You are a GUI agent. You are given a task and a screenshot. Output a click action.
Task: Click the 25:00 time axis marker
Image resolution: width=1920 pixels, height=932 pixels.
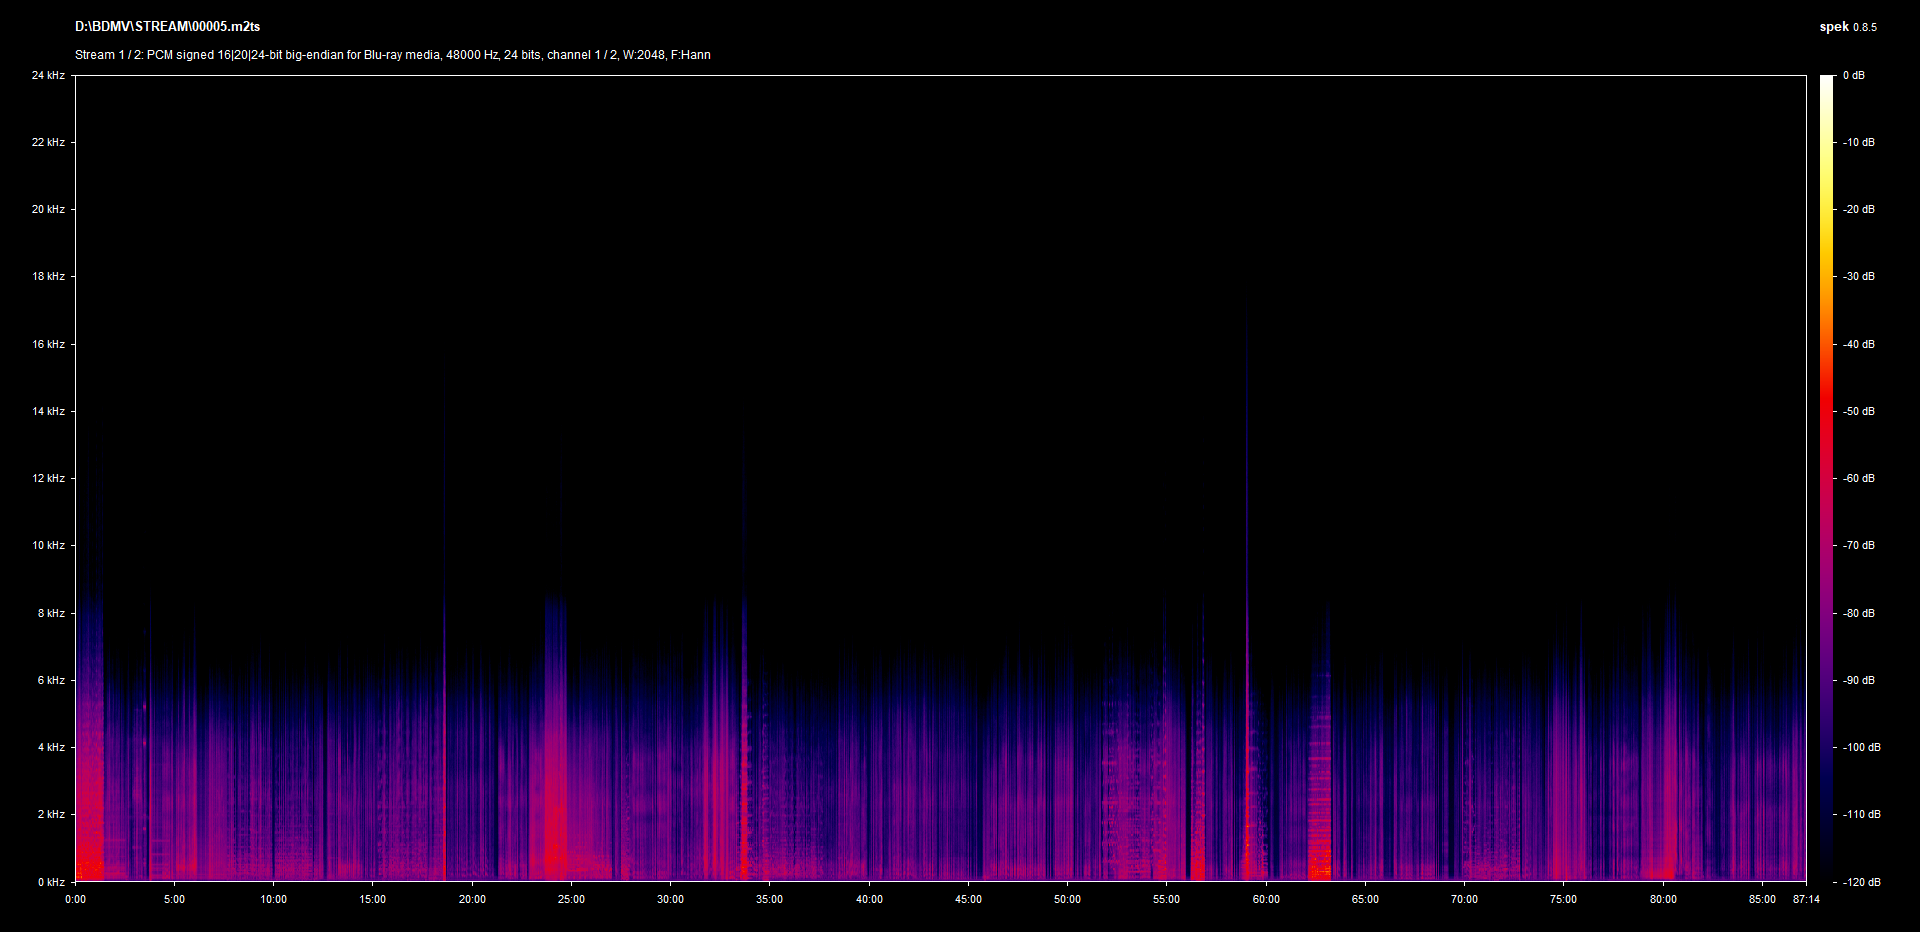pyautogui.click(x=571, y=899)
